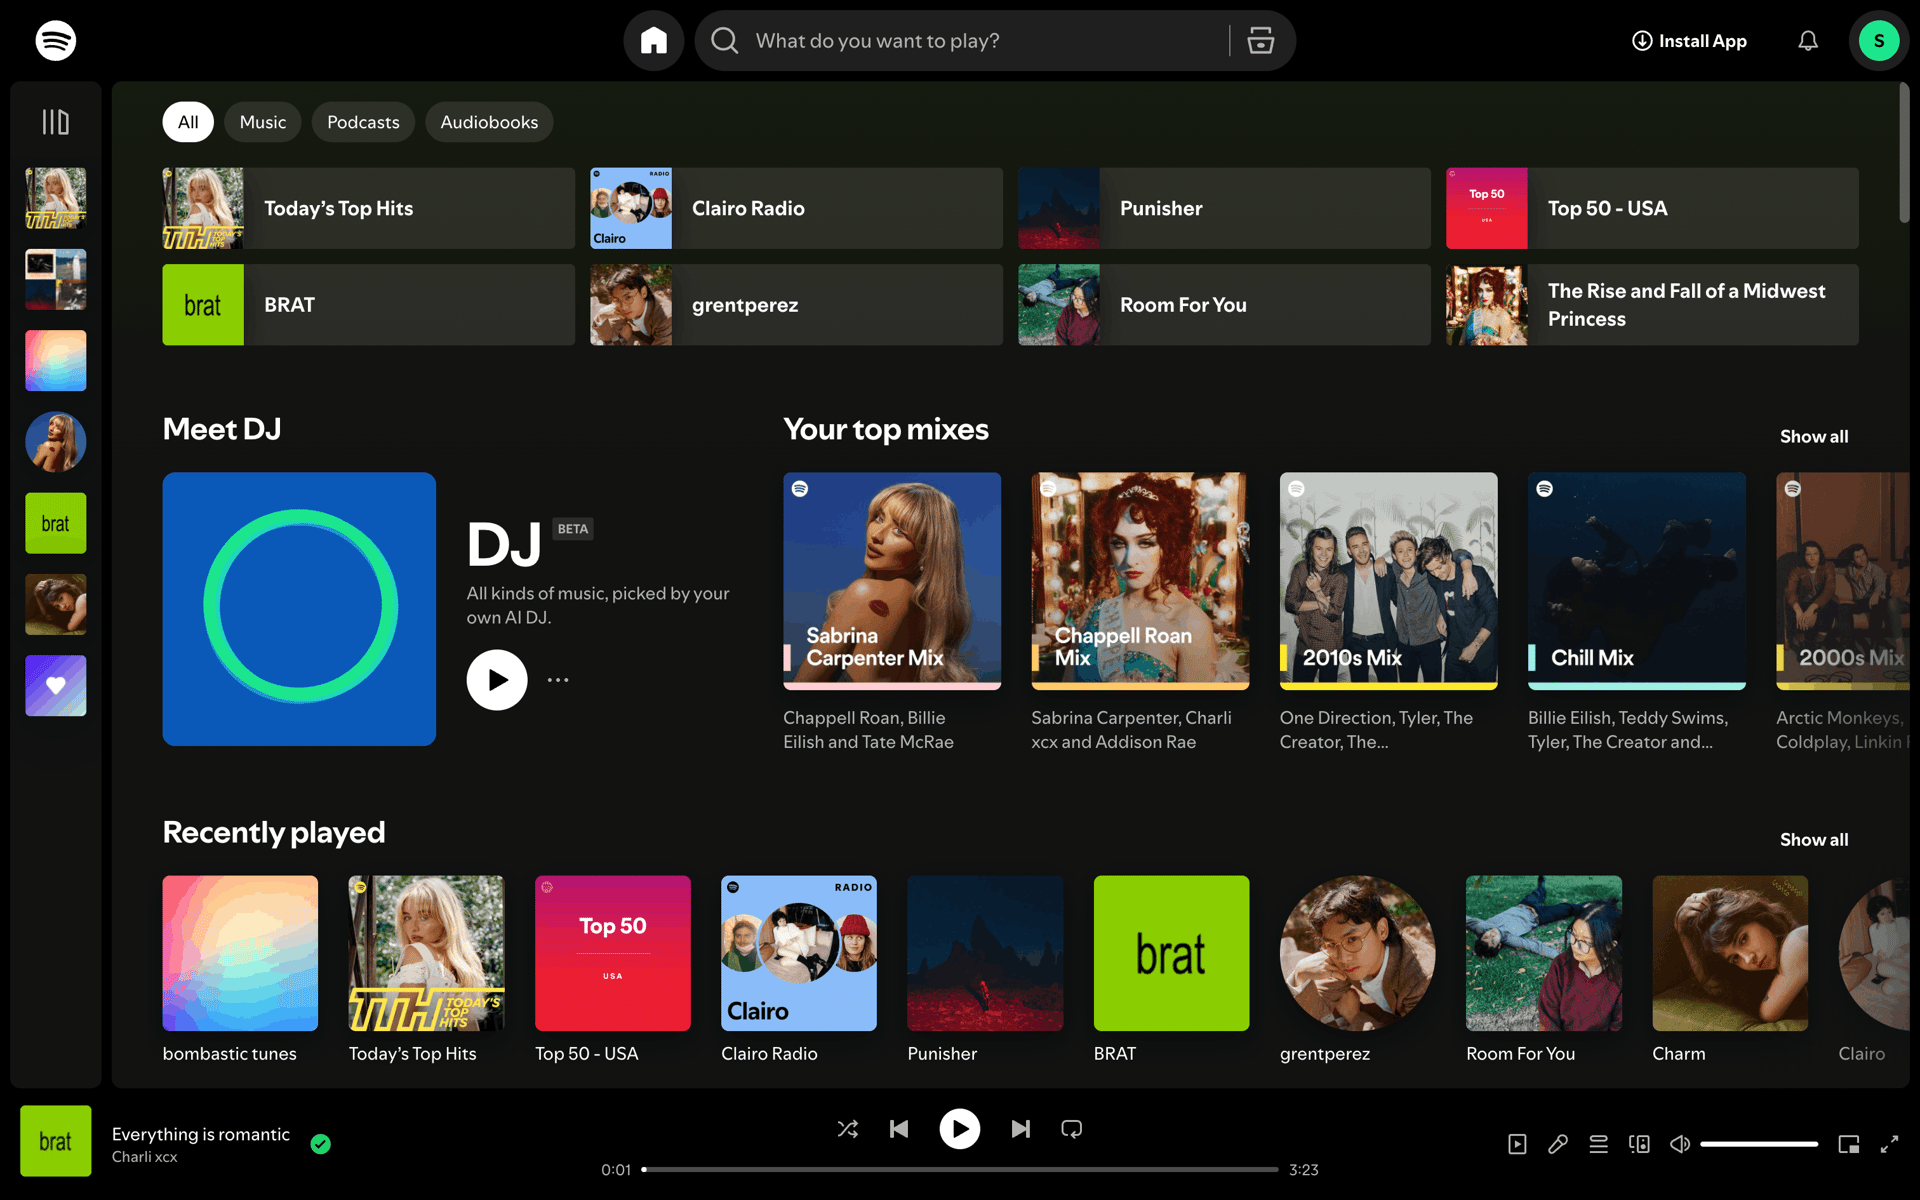Go to Home with house icon
The width and height of the screenshot is (1920, 1200).
654,41
